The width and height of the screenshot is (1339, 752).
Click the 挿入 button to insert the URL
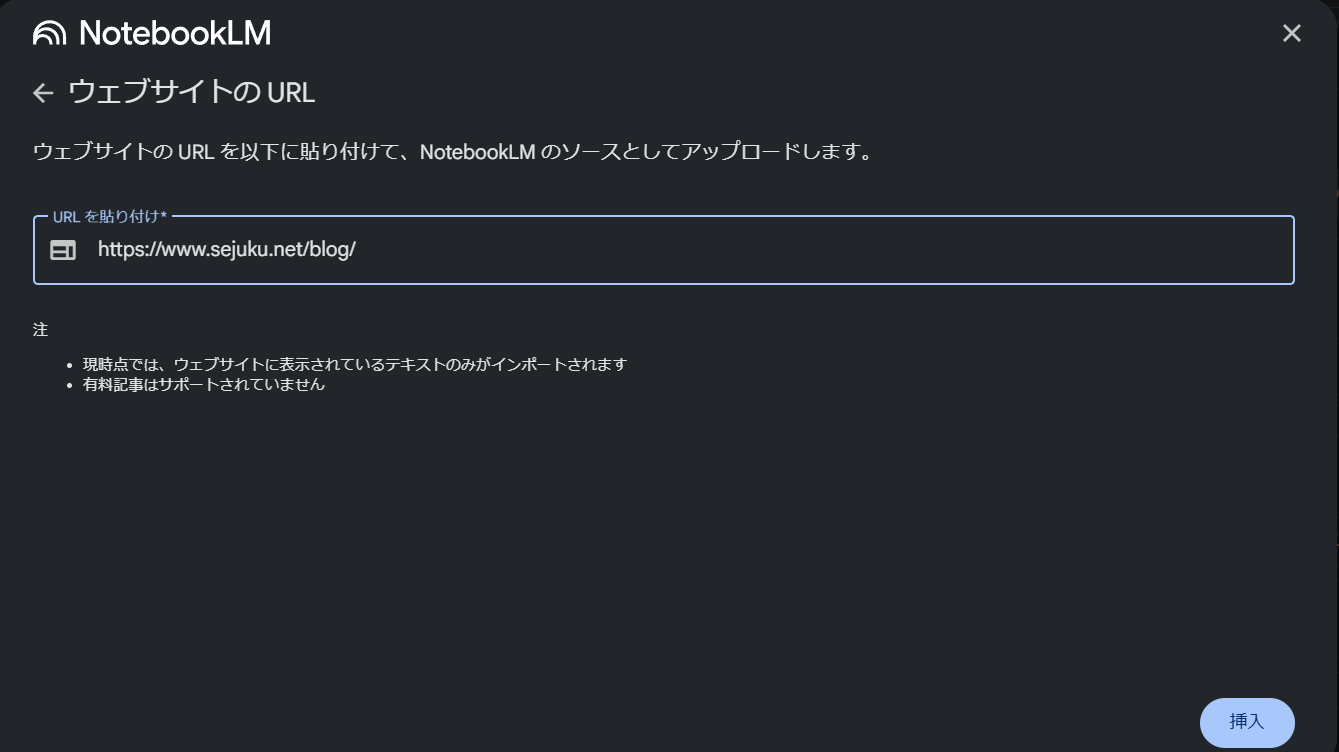click(1247, 722)
